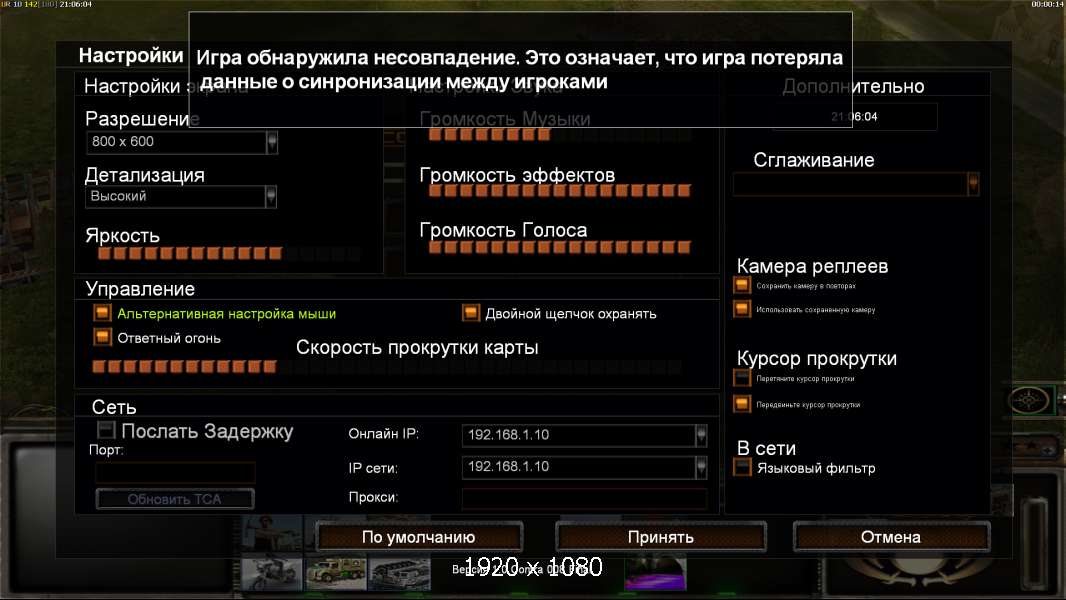Enable the Послать Задержку checkbox
The height and width of the screenshot is (600, 1066).
106,430
